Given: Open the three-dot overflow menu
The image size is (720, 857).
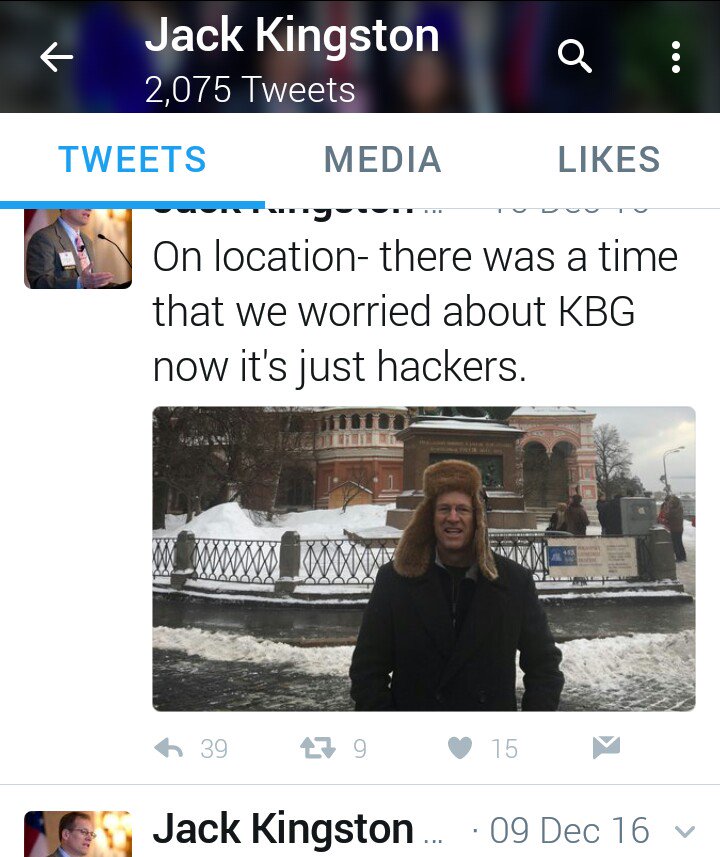Looking at the screenshot, I should tap(676, 57).
